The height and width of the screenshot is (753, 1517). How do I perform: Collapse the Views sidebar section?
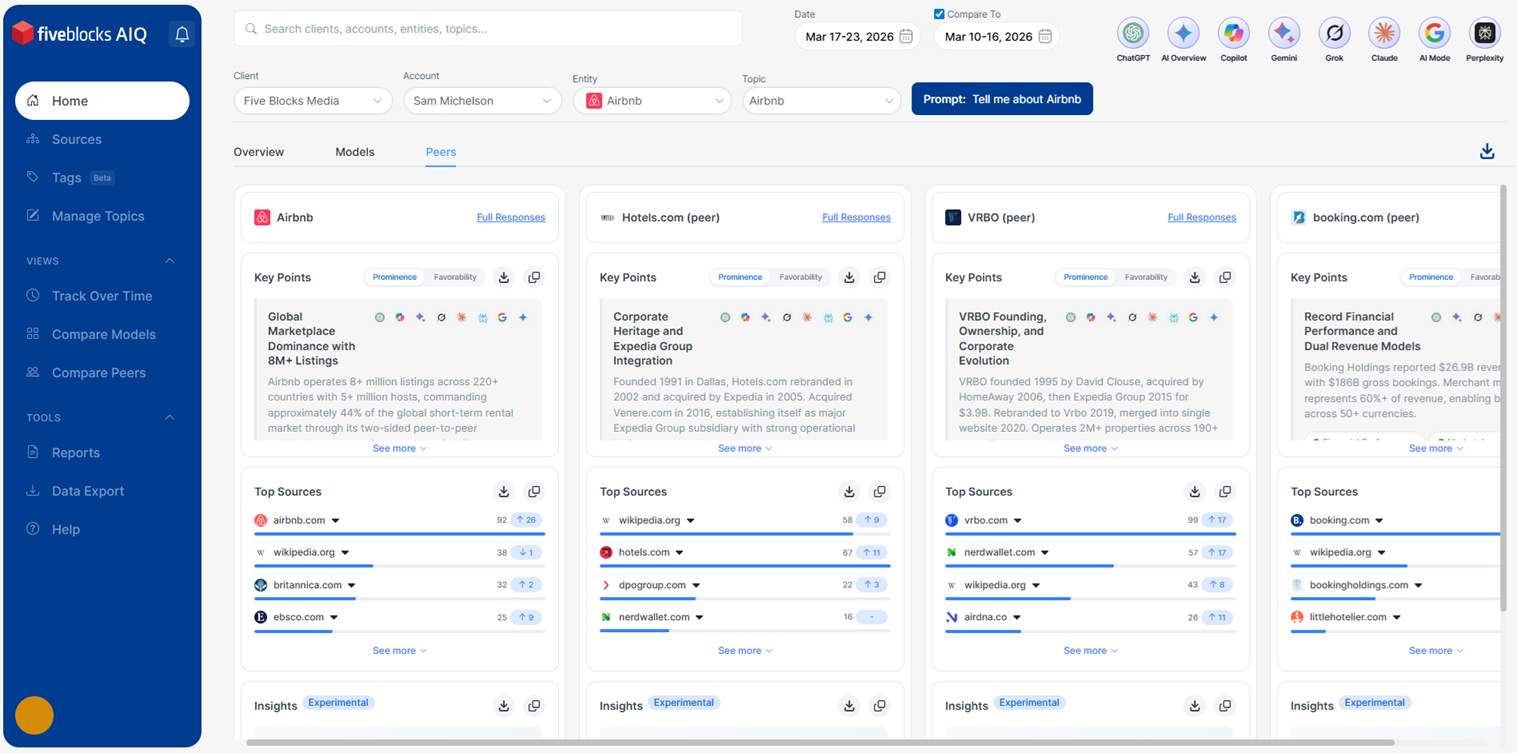tap(169, 261)
